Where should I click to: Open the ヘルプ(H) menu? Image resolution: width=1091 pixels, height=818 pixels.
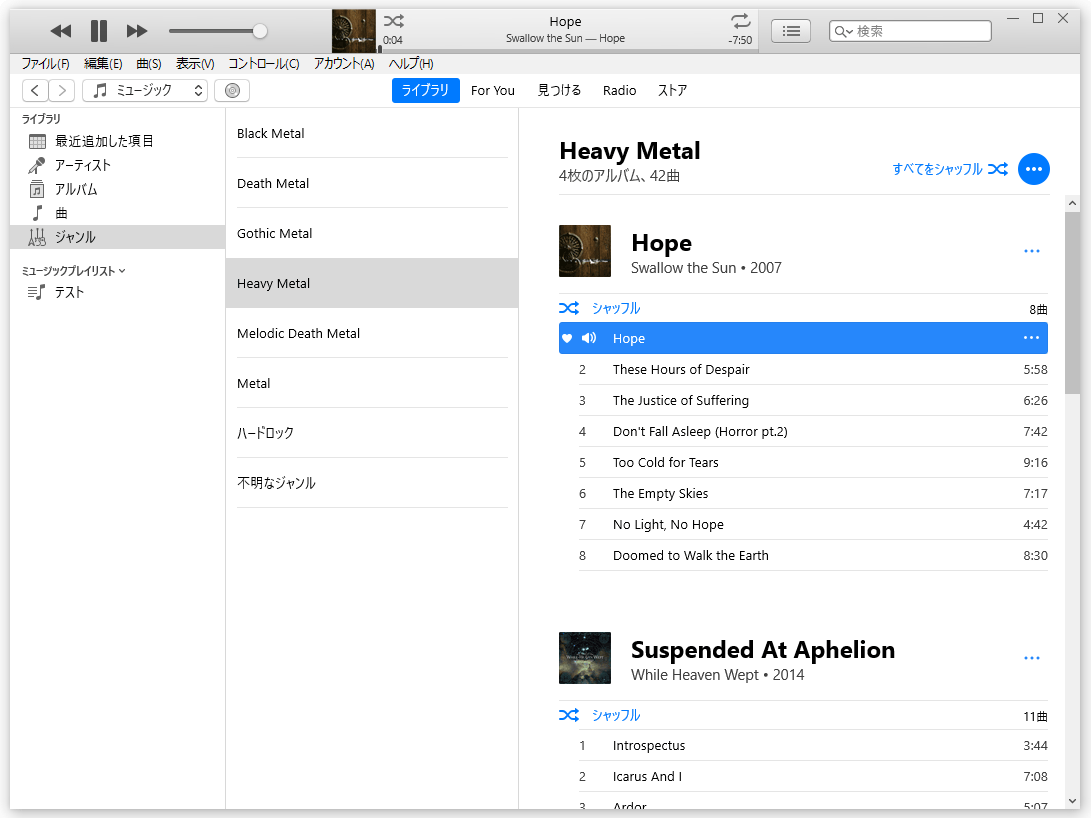click(x=411, y=64)
